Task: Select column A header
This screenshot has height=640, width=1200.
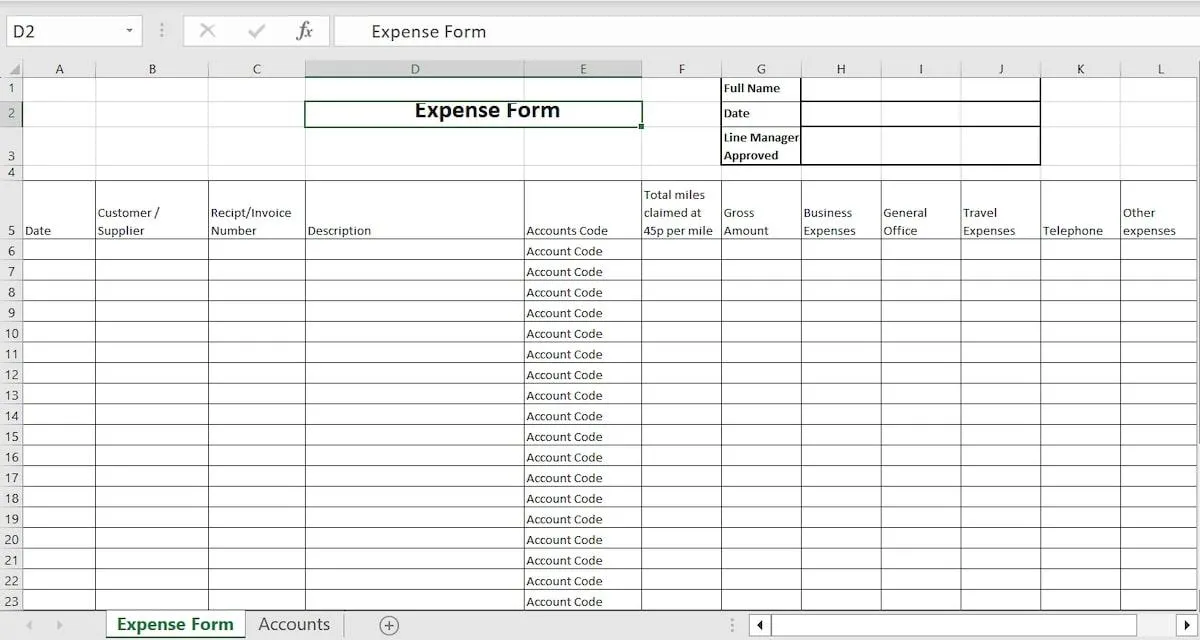Action: pyautogui.click(x=59, y=69)
